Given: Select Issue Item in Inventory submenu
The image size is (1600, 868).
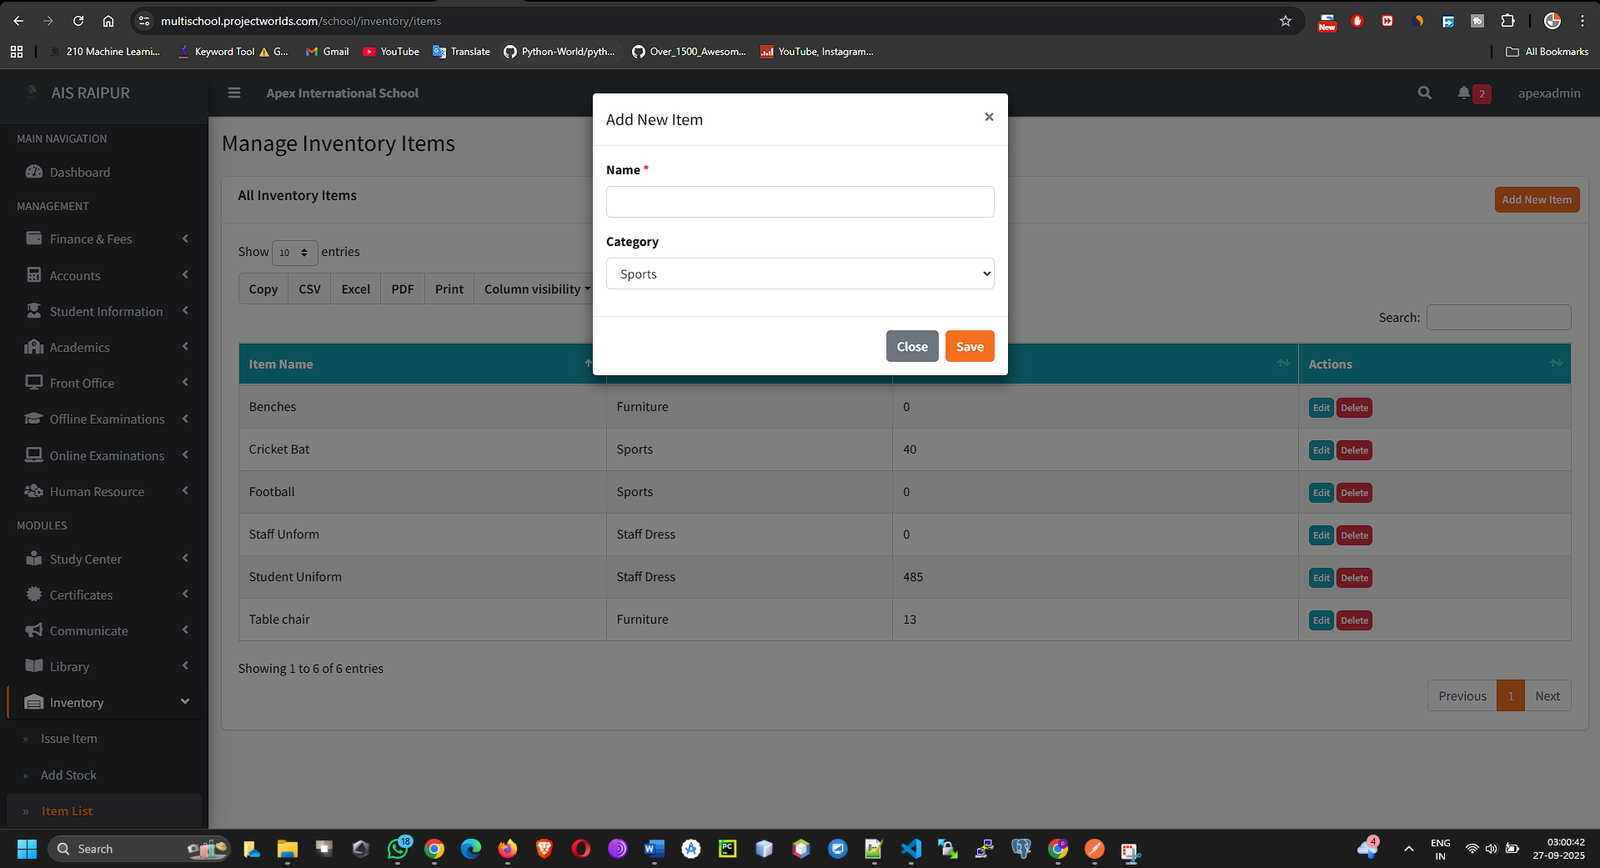Looking at the screenshot, I should [x=69, y=739].
